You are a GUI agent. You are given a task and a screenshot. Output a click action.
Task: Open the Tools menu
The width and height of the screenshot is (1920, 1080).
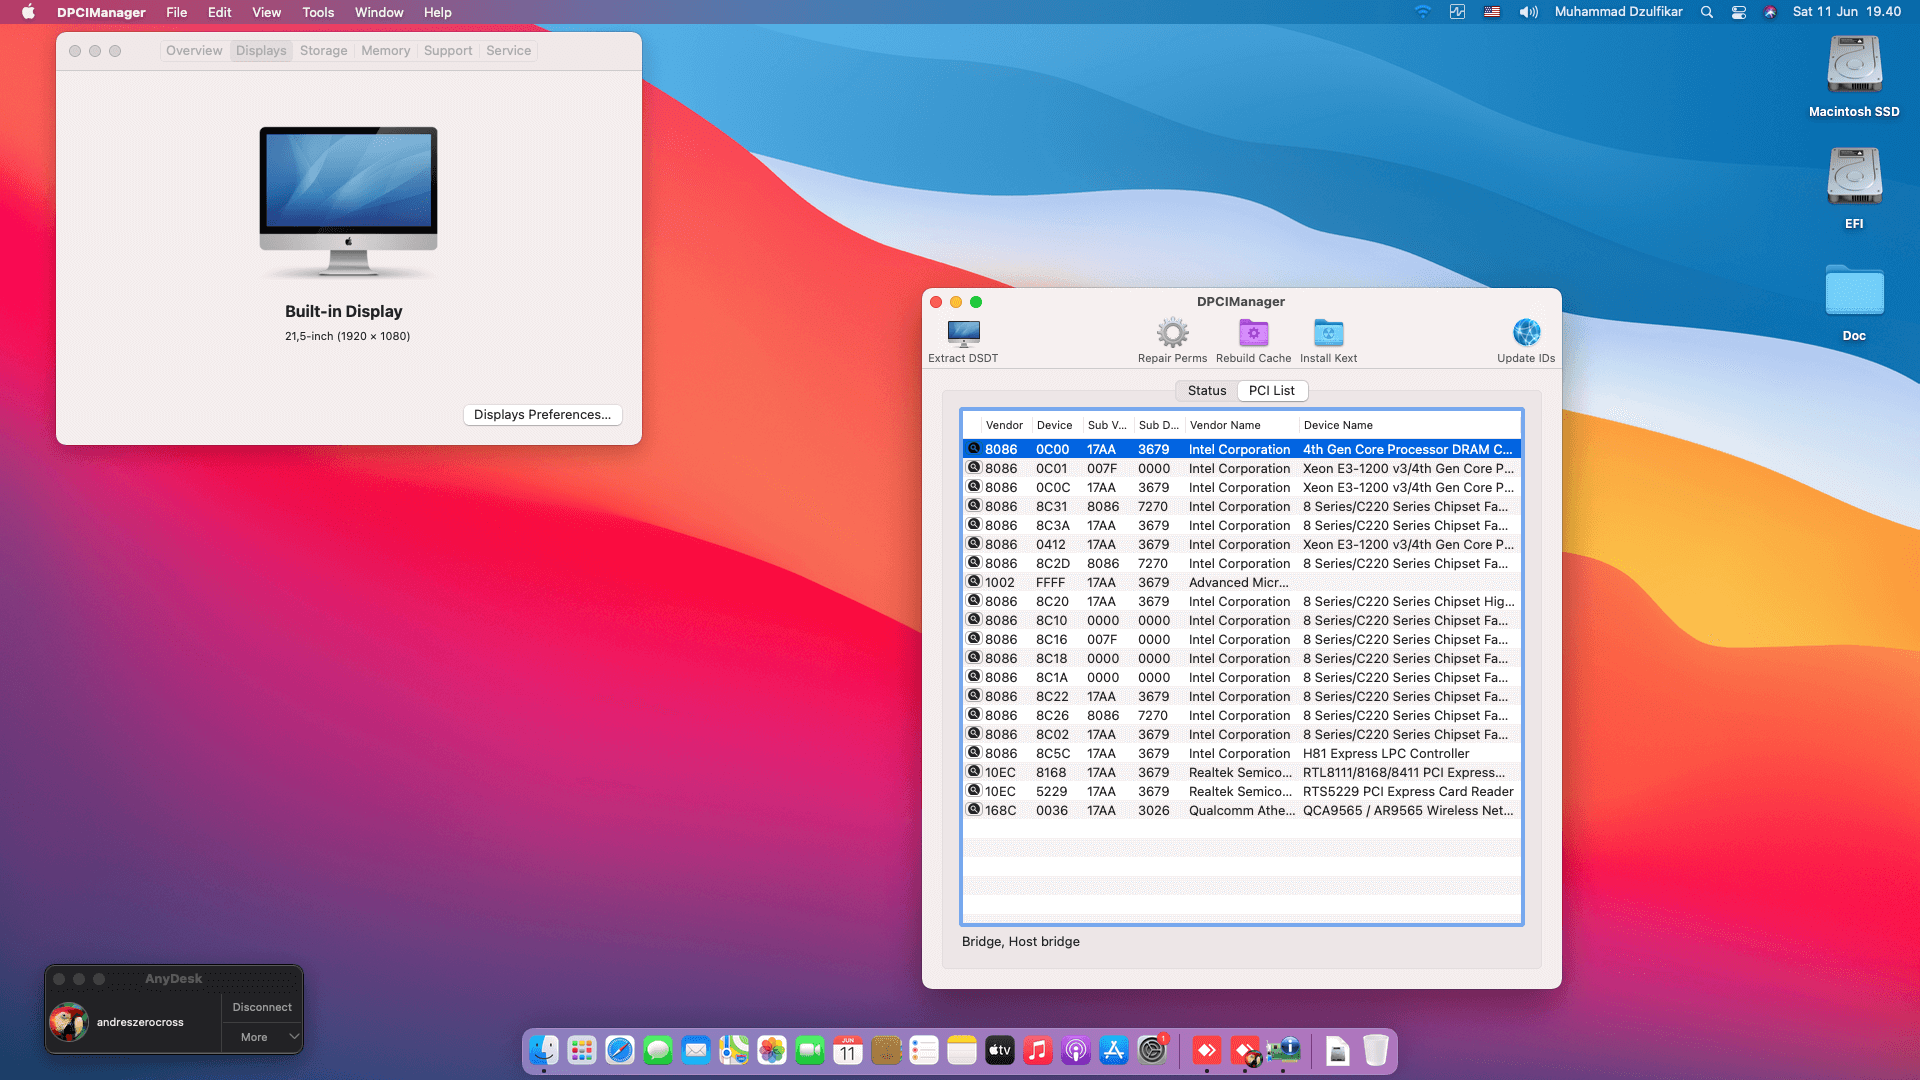pos(318,12)
